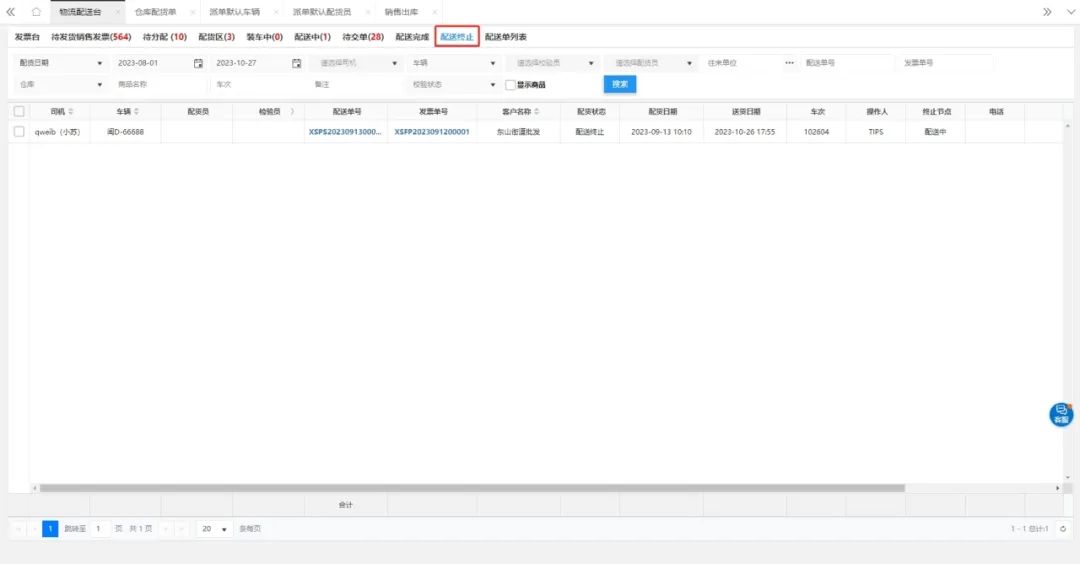This screenshot has height=564, width=1080.
Task: Click the home icon in tab bar
Action: pos(36,12)
